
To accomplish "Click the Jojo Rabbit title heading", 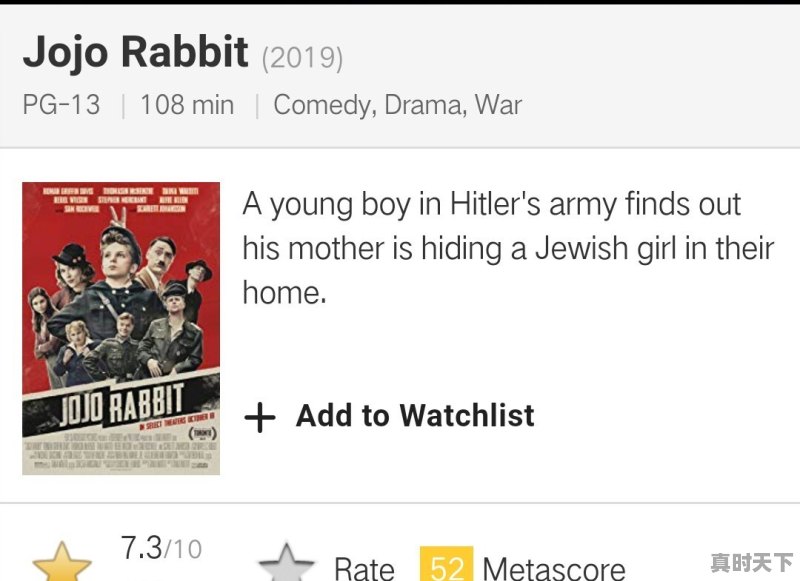I will pos(135,52).
